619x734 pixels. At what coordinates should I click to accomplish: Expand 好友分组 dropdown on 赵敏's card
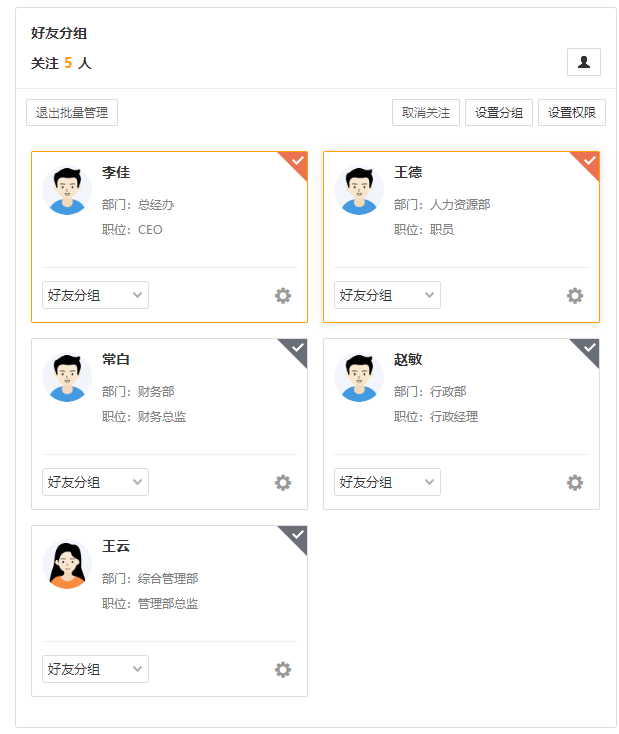(387, 482)
